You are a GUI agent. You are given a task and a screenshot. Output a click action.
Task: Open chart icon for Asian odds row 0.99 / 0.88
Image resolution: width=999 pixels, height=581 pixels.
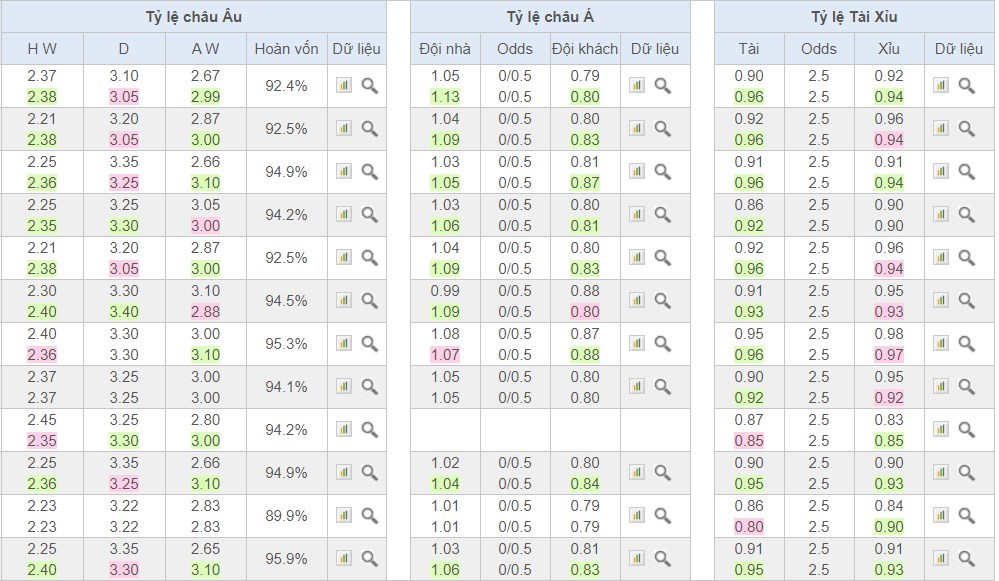coord(637,300)
